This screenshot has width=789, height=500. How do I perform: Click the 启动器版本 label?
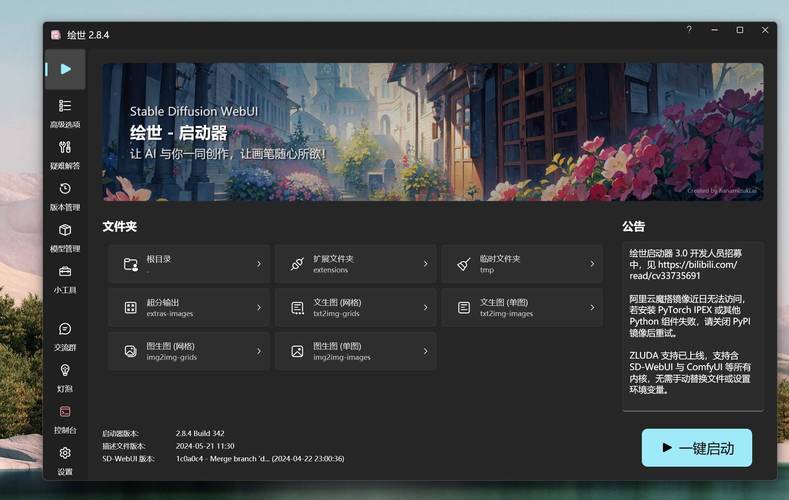(x=120, y=433)
